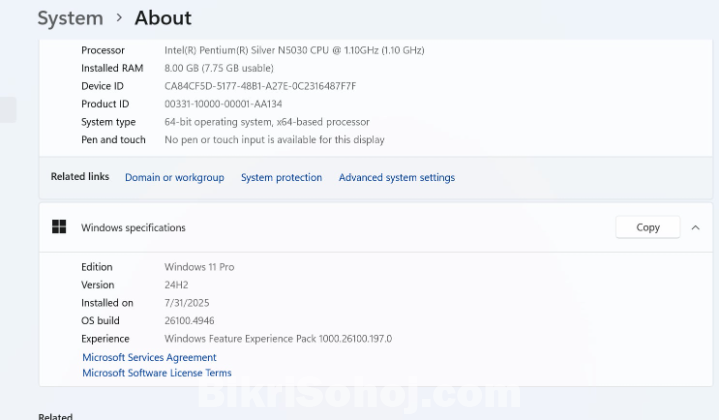This screenshot has height=420, width=719.
Task: Click the Product ID label
Action: pos(105,104)
